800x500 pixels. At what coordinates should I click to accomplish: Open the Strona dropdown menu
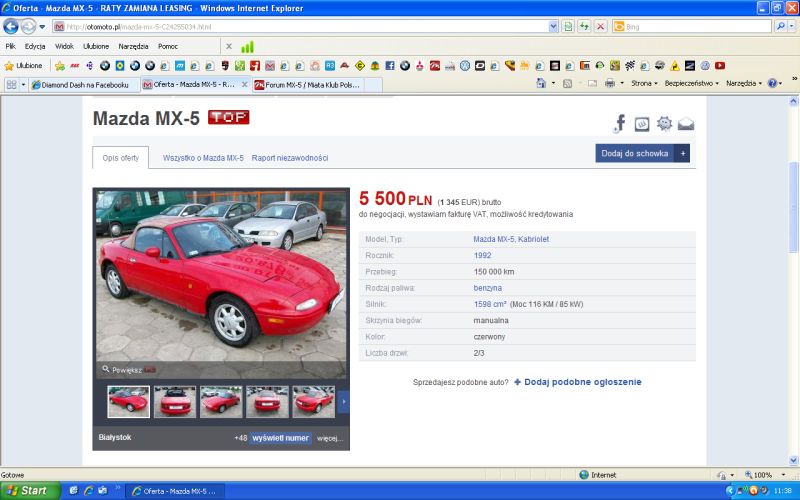tap(644, 83)
